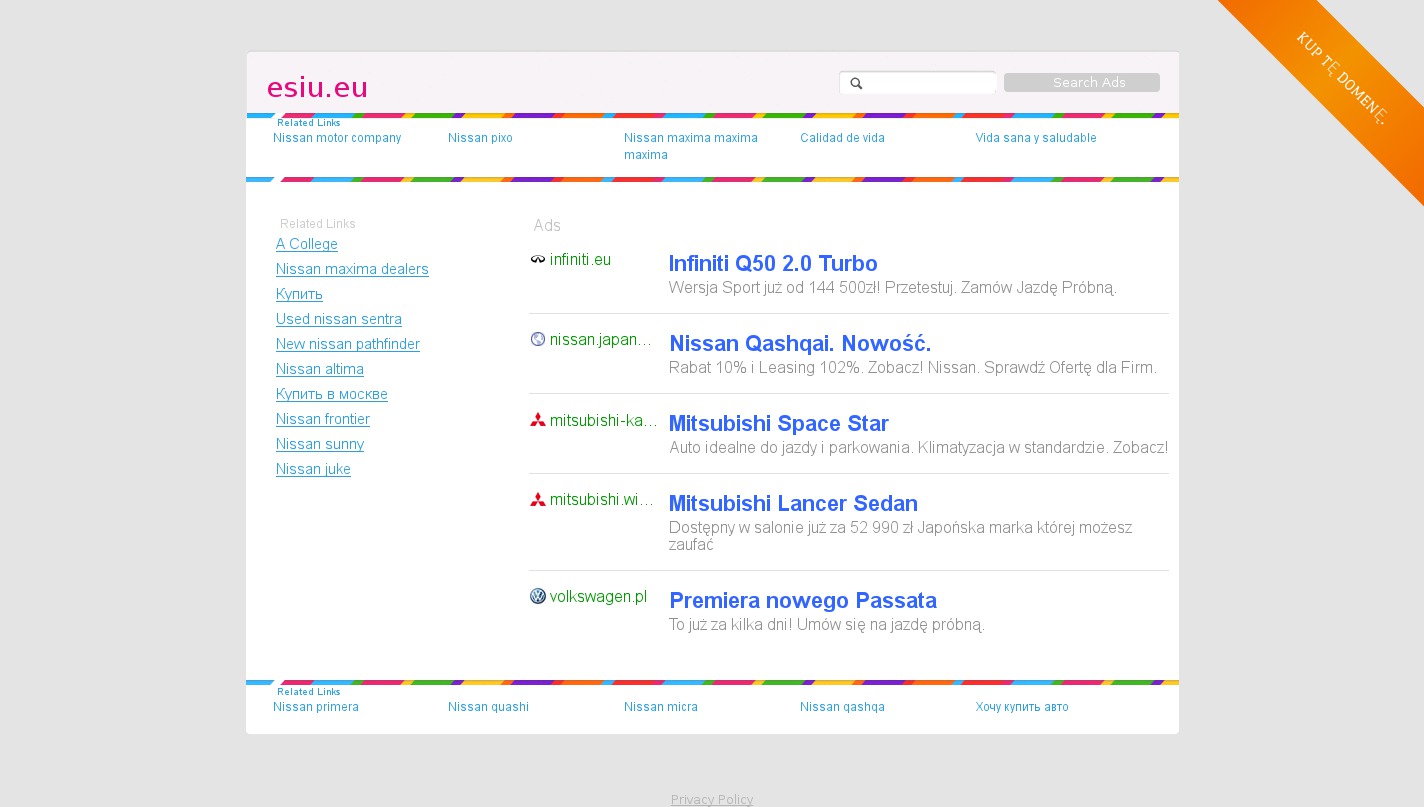Open the Nissan motor company related link
Viewport: 1424px width, 807px height.
coord(337,138)
